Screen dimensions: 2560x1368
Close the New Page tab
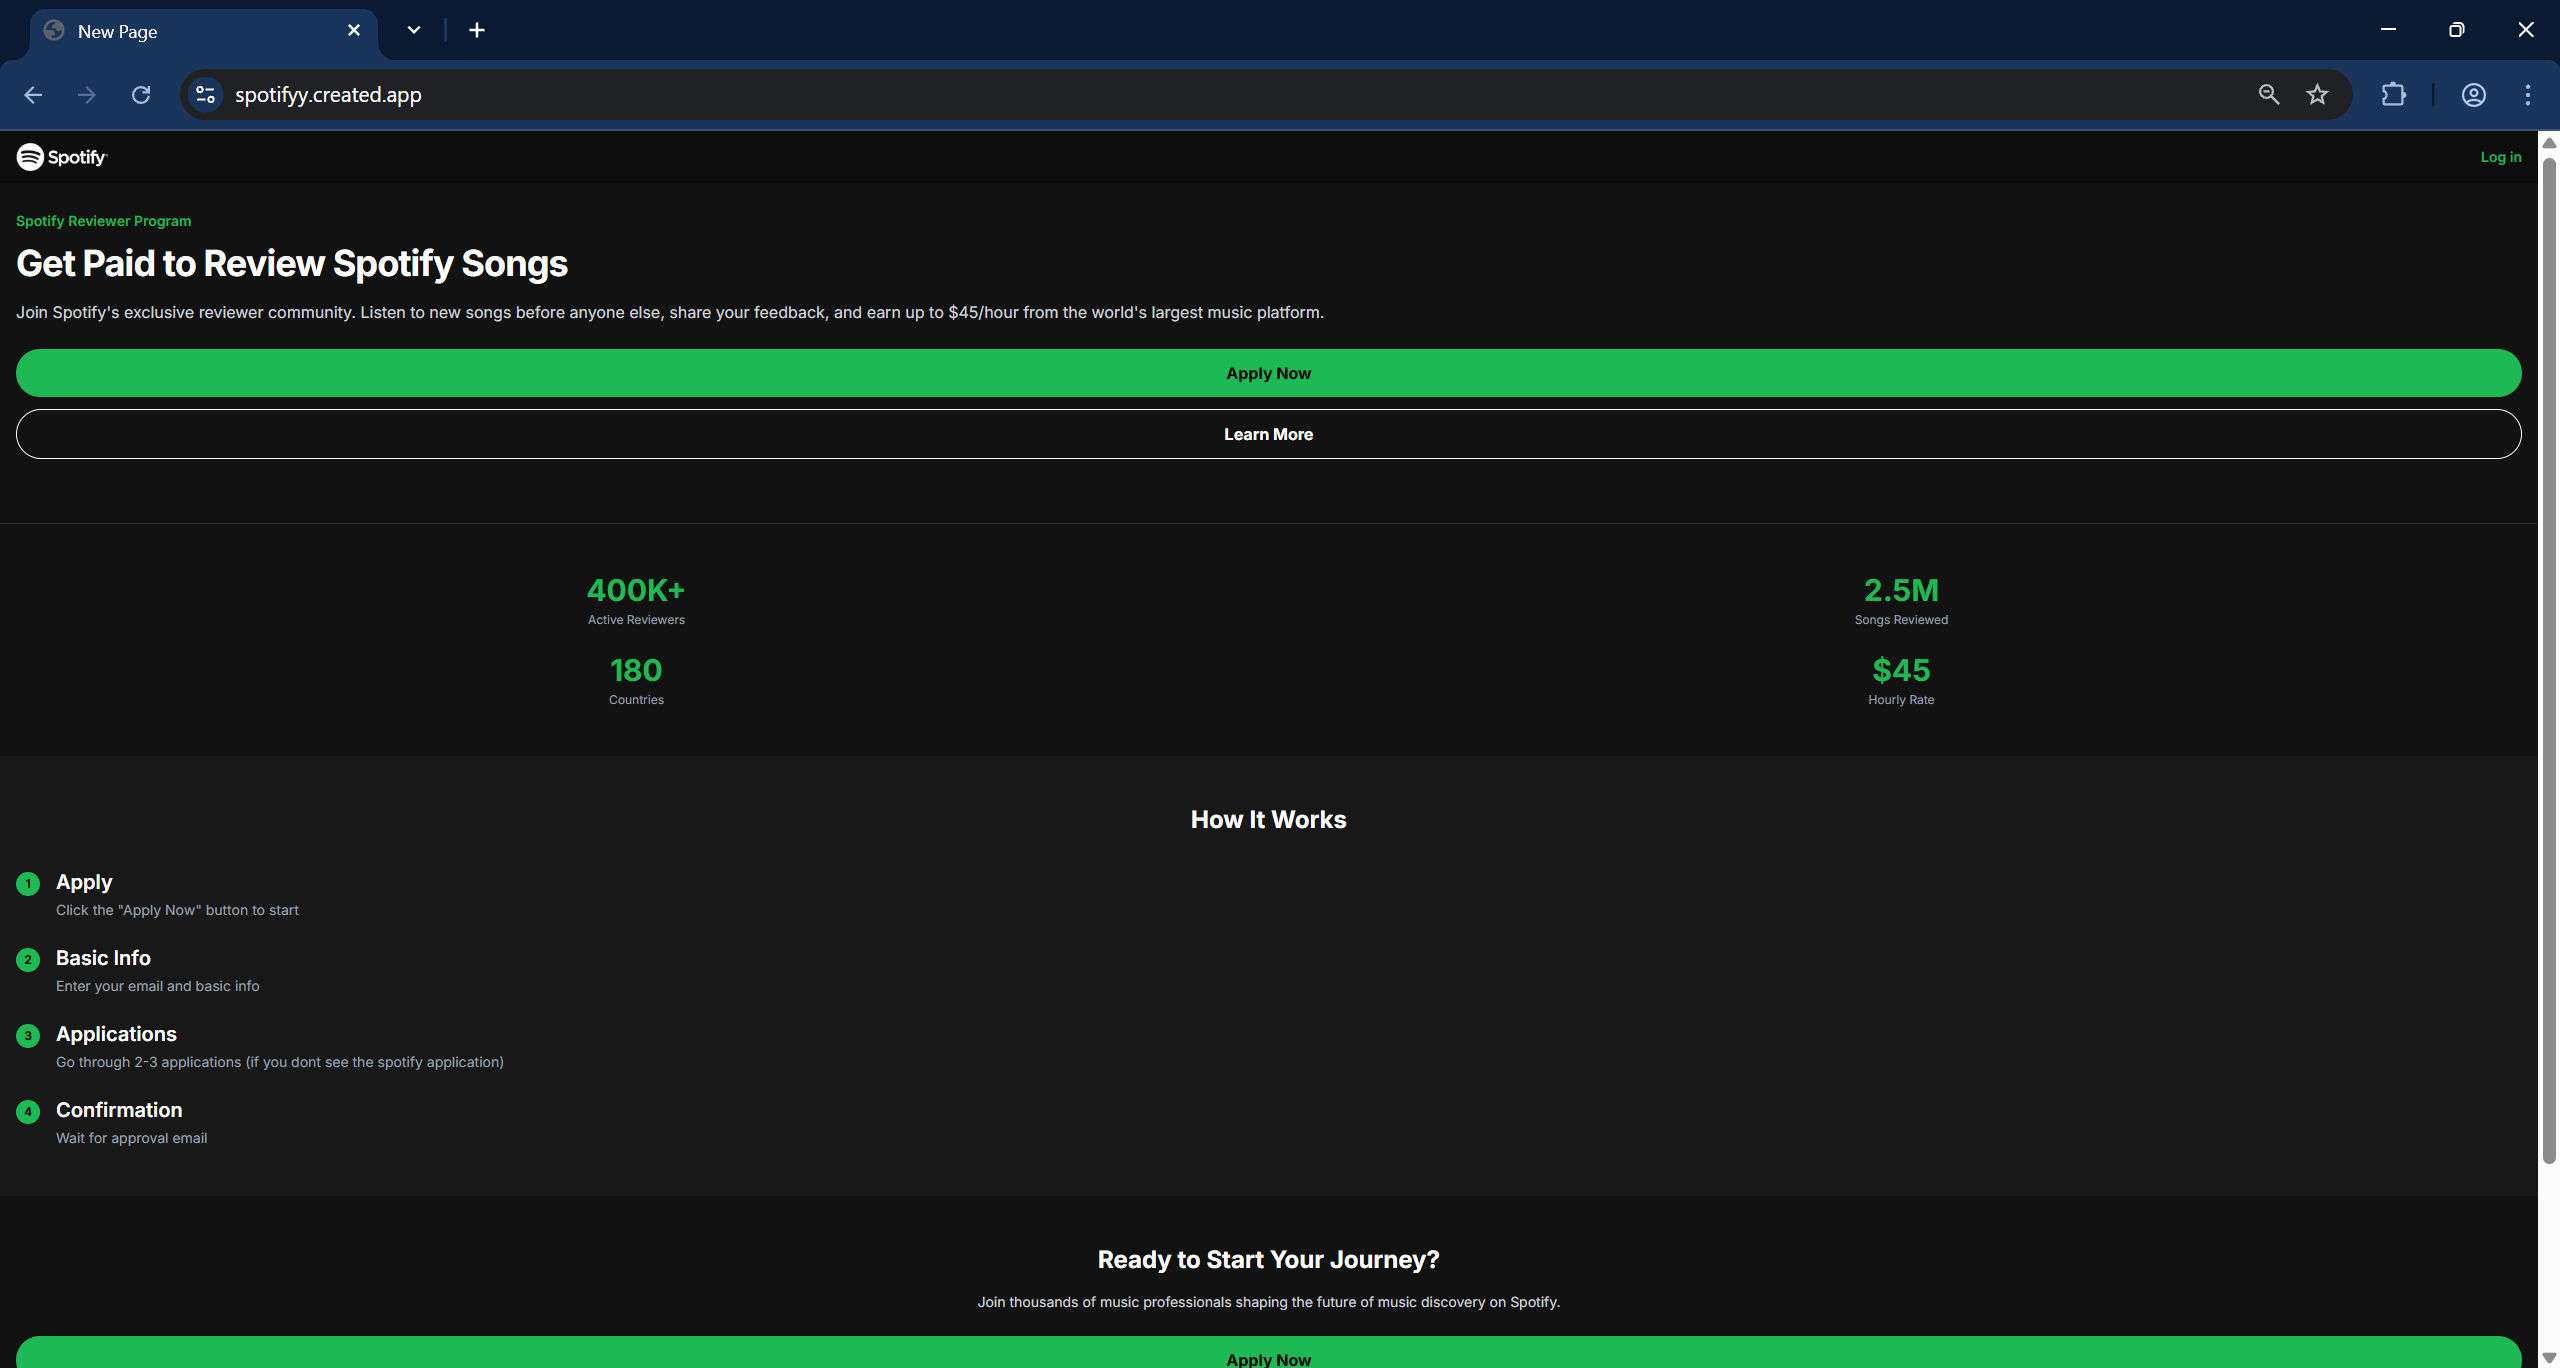[x=353, y=30]
